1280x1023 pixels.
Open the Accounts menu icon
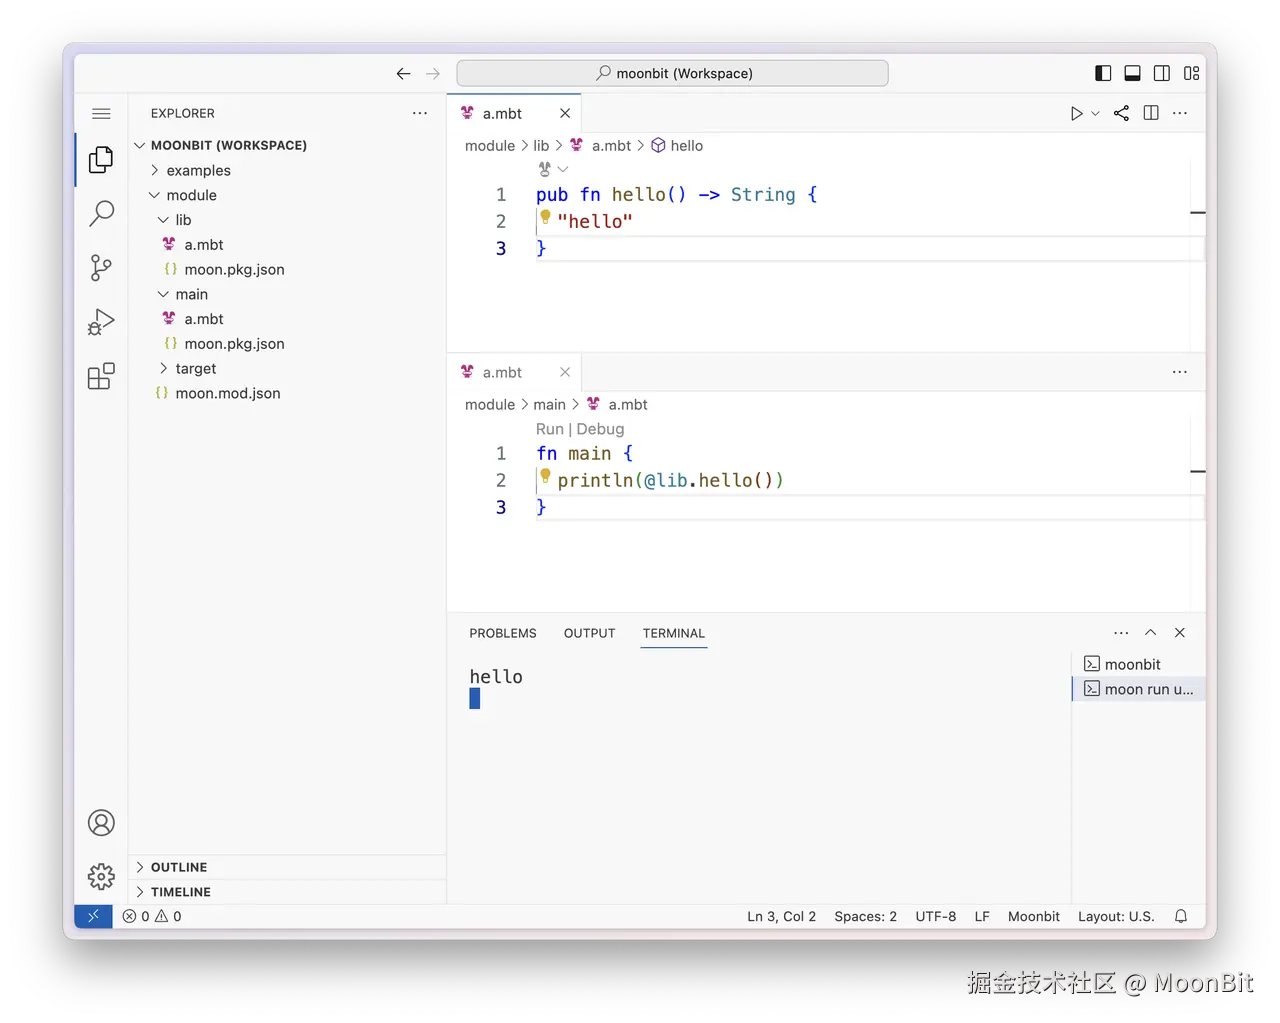point(101,823)
